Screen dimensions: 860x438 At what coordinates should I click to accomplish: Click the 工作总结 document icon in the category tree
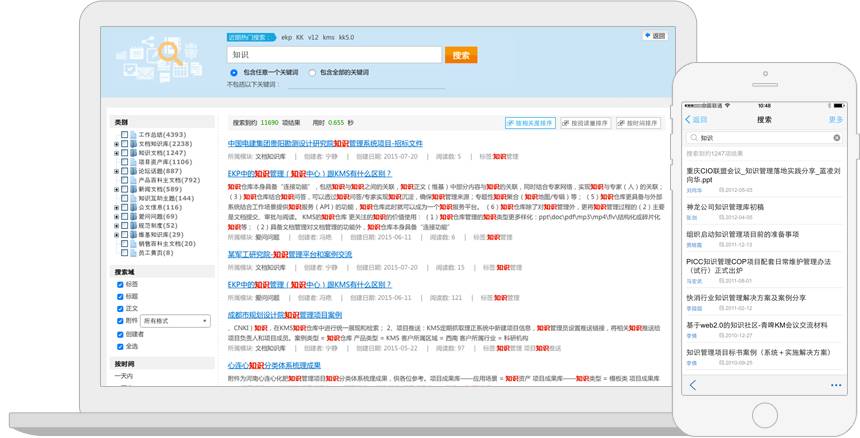(132, 134)
